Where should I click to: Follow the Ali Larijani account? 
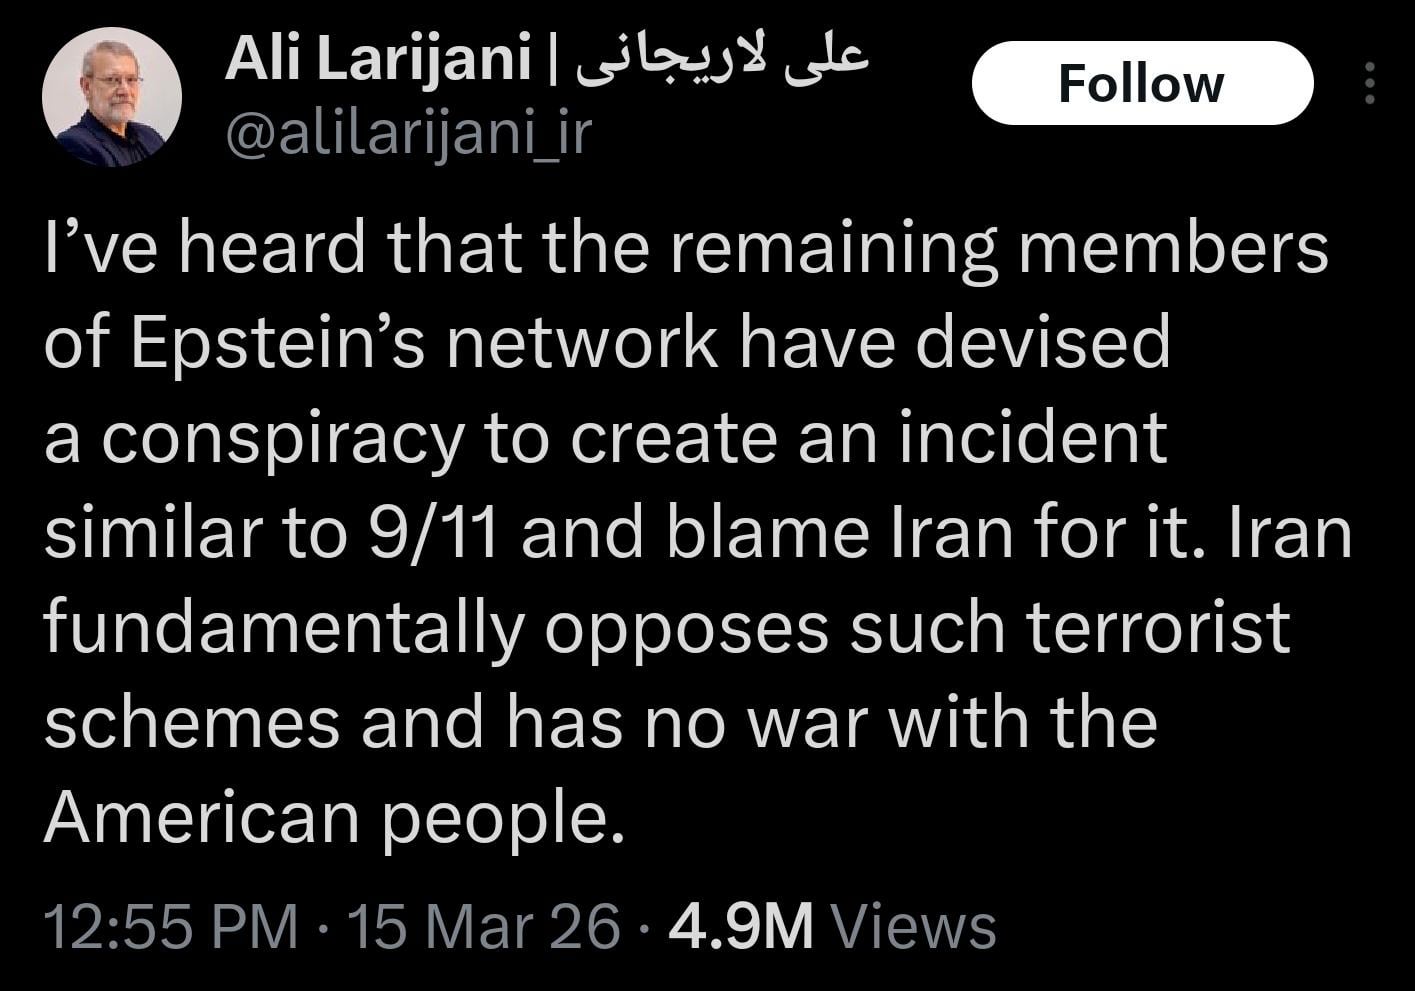1141,83
